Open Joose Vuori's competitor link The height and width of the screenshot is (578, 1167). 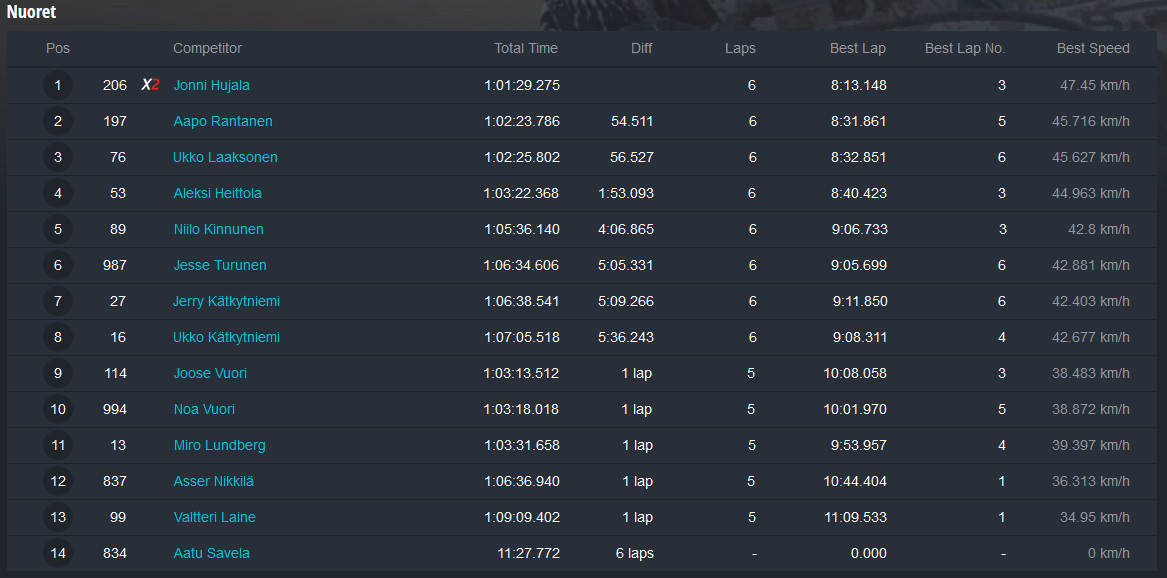(210, 373)
